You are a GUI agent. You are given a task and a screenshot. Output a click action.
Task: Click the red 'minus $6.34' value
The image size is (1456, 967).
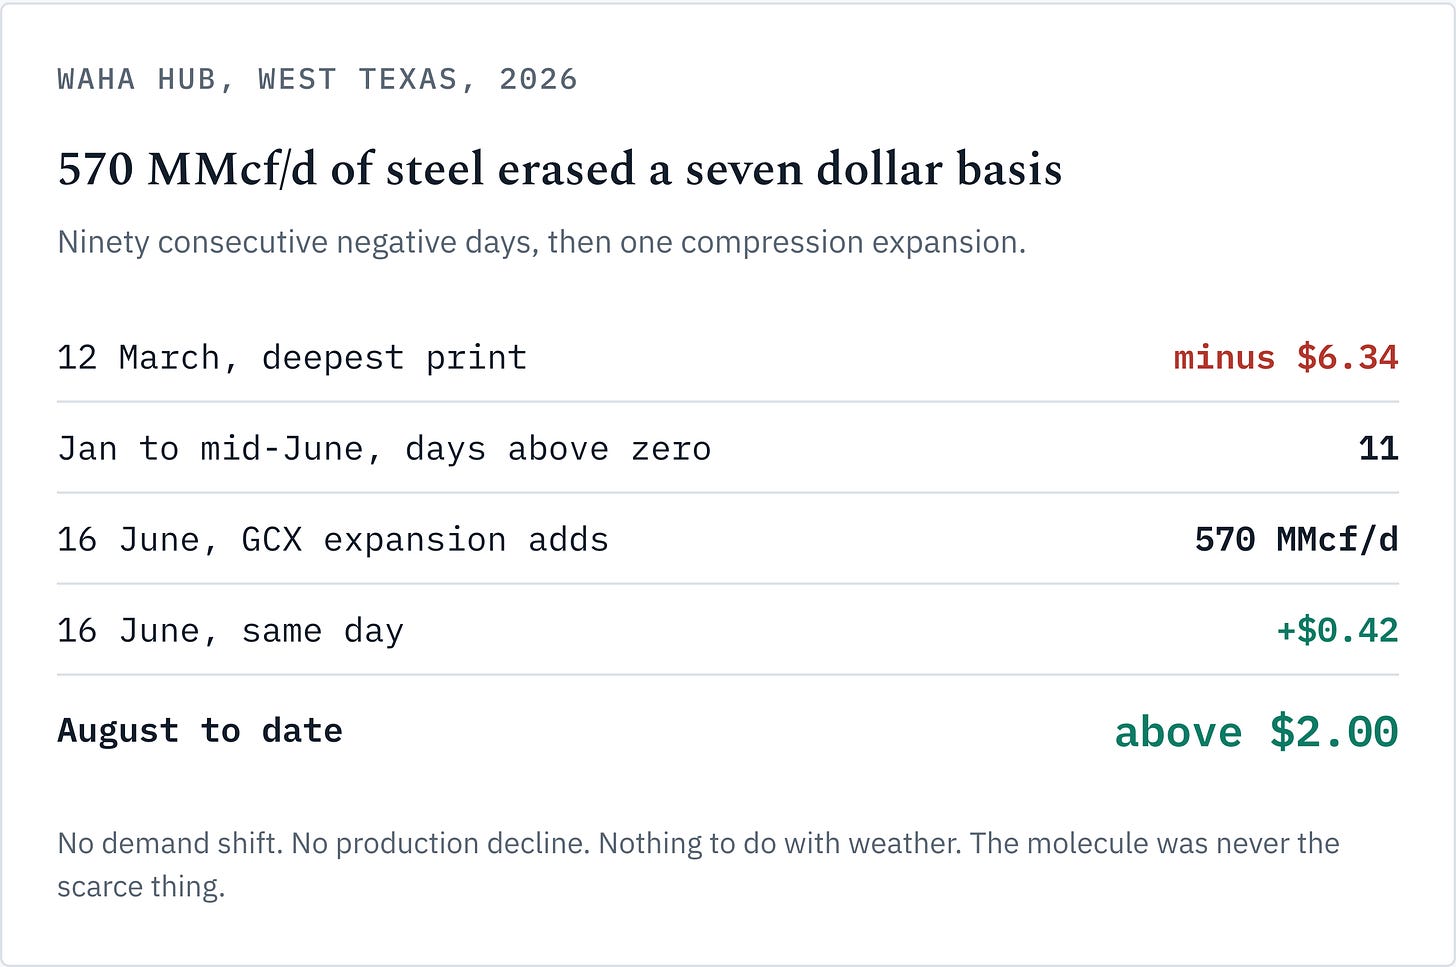(1286, 357)
